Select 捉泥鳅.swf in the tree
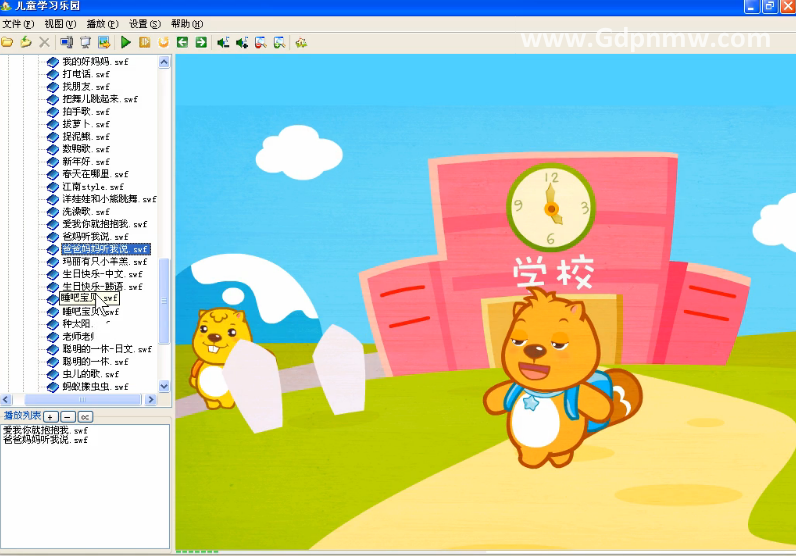Viewport: 796px width, 556px height. tap(86, 137)
